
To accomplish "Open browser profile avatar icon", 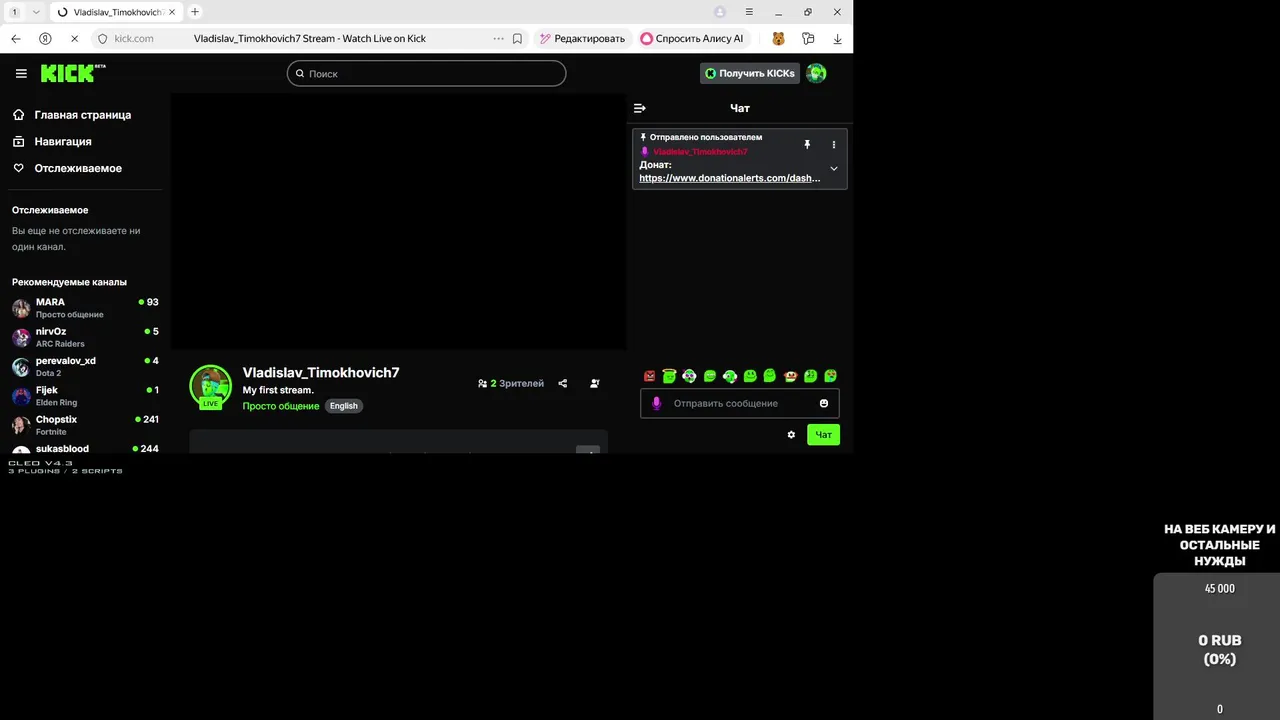I will pyautogui.click(x=720, y=12).
